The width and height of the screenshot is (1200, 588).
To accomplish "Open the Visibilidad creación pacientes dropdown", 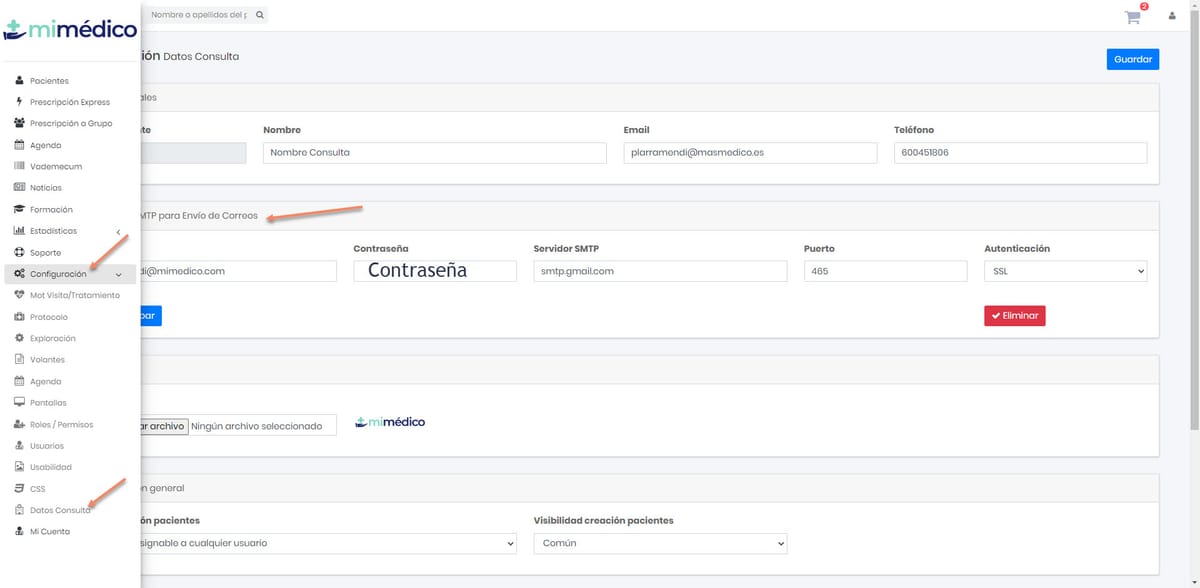I will 660,543.
